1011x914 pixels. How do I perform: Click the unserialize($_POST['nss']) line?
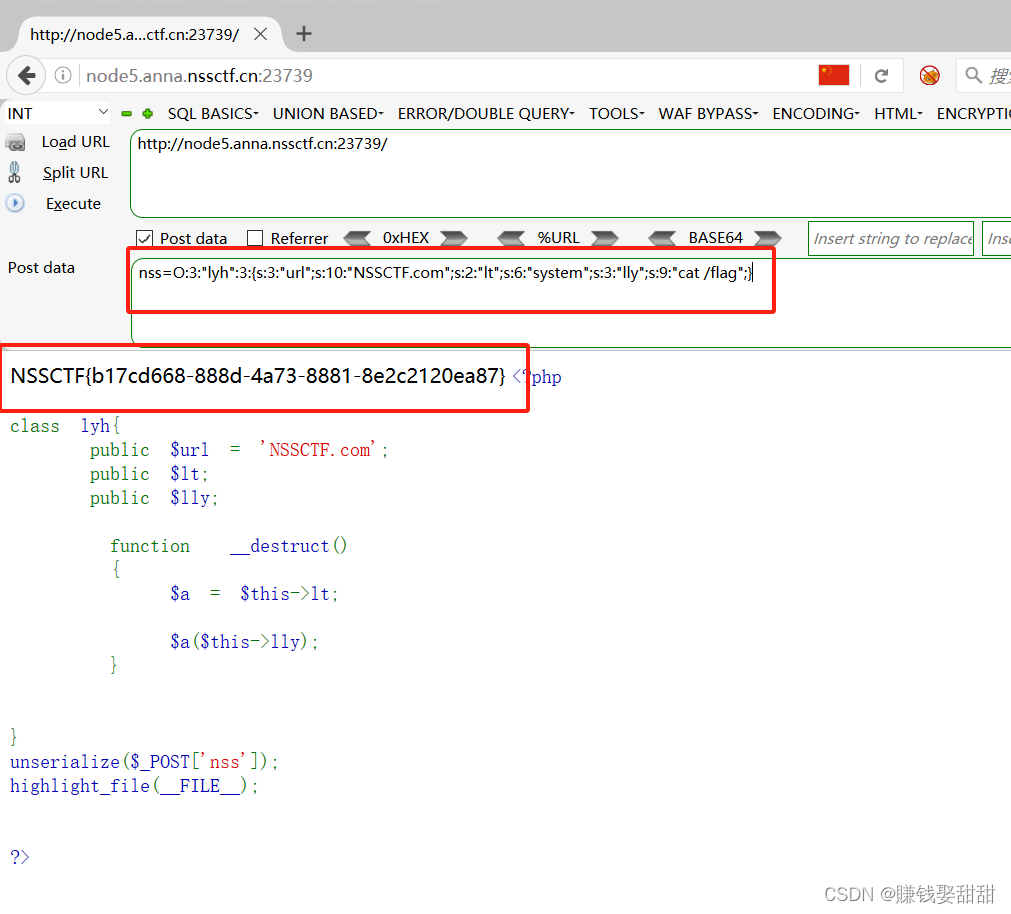coord(144,762)
